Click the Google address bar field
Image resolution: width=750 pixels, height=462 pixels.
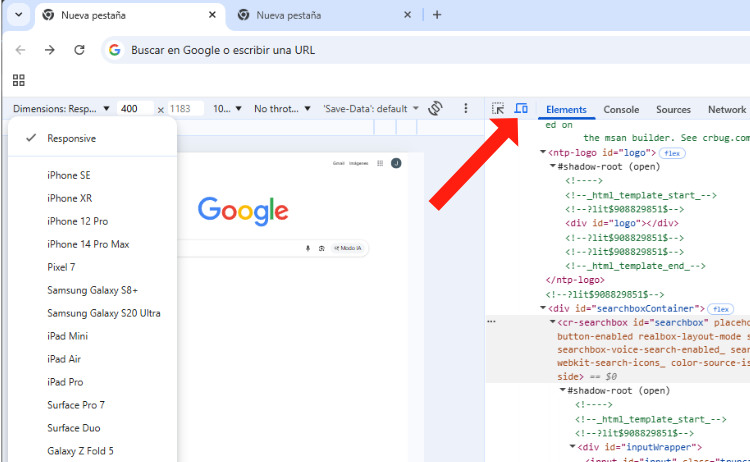coord(426,50)
